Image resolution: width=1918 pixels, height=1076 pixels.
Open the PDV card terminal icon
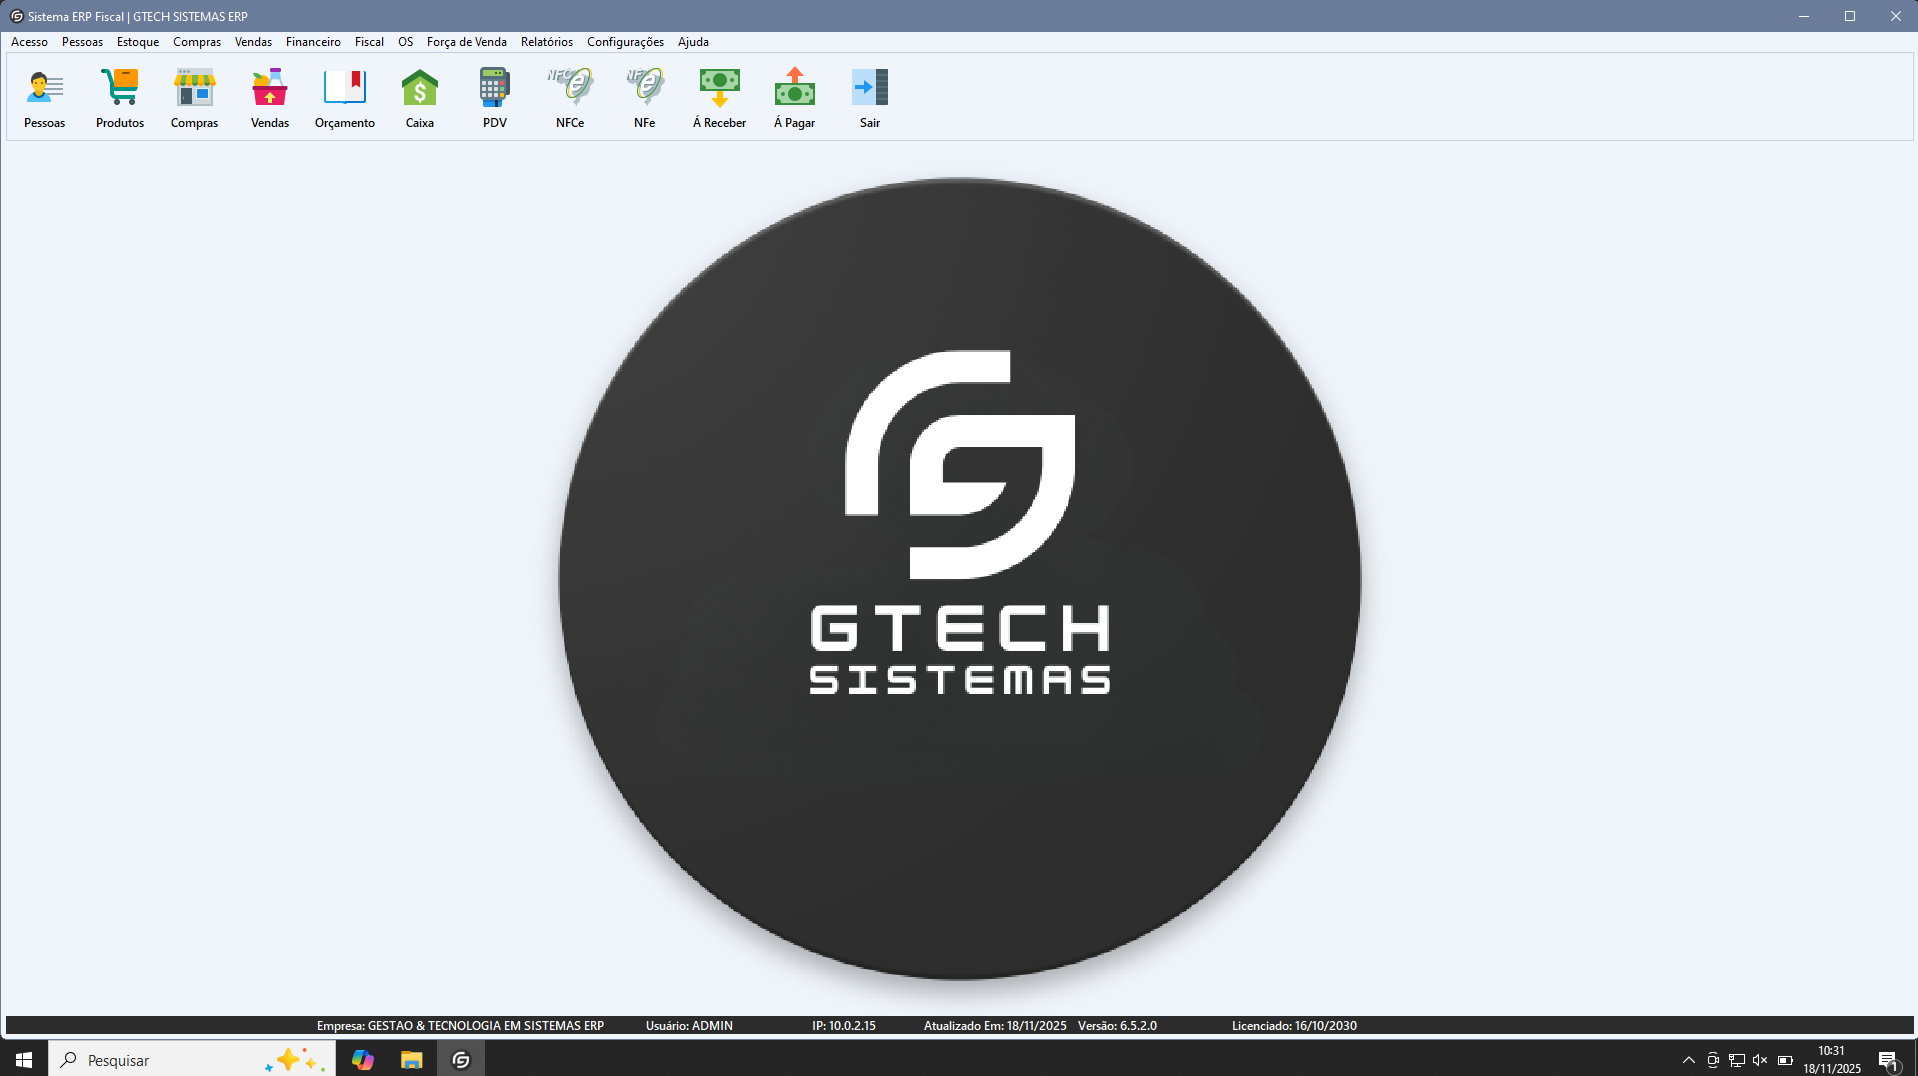(494, 89)
